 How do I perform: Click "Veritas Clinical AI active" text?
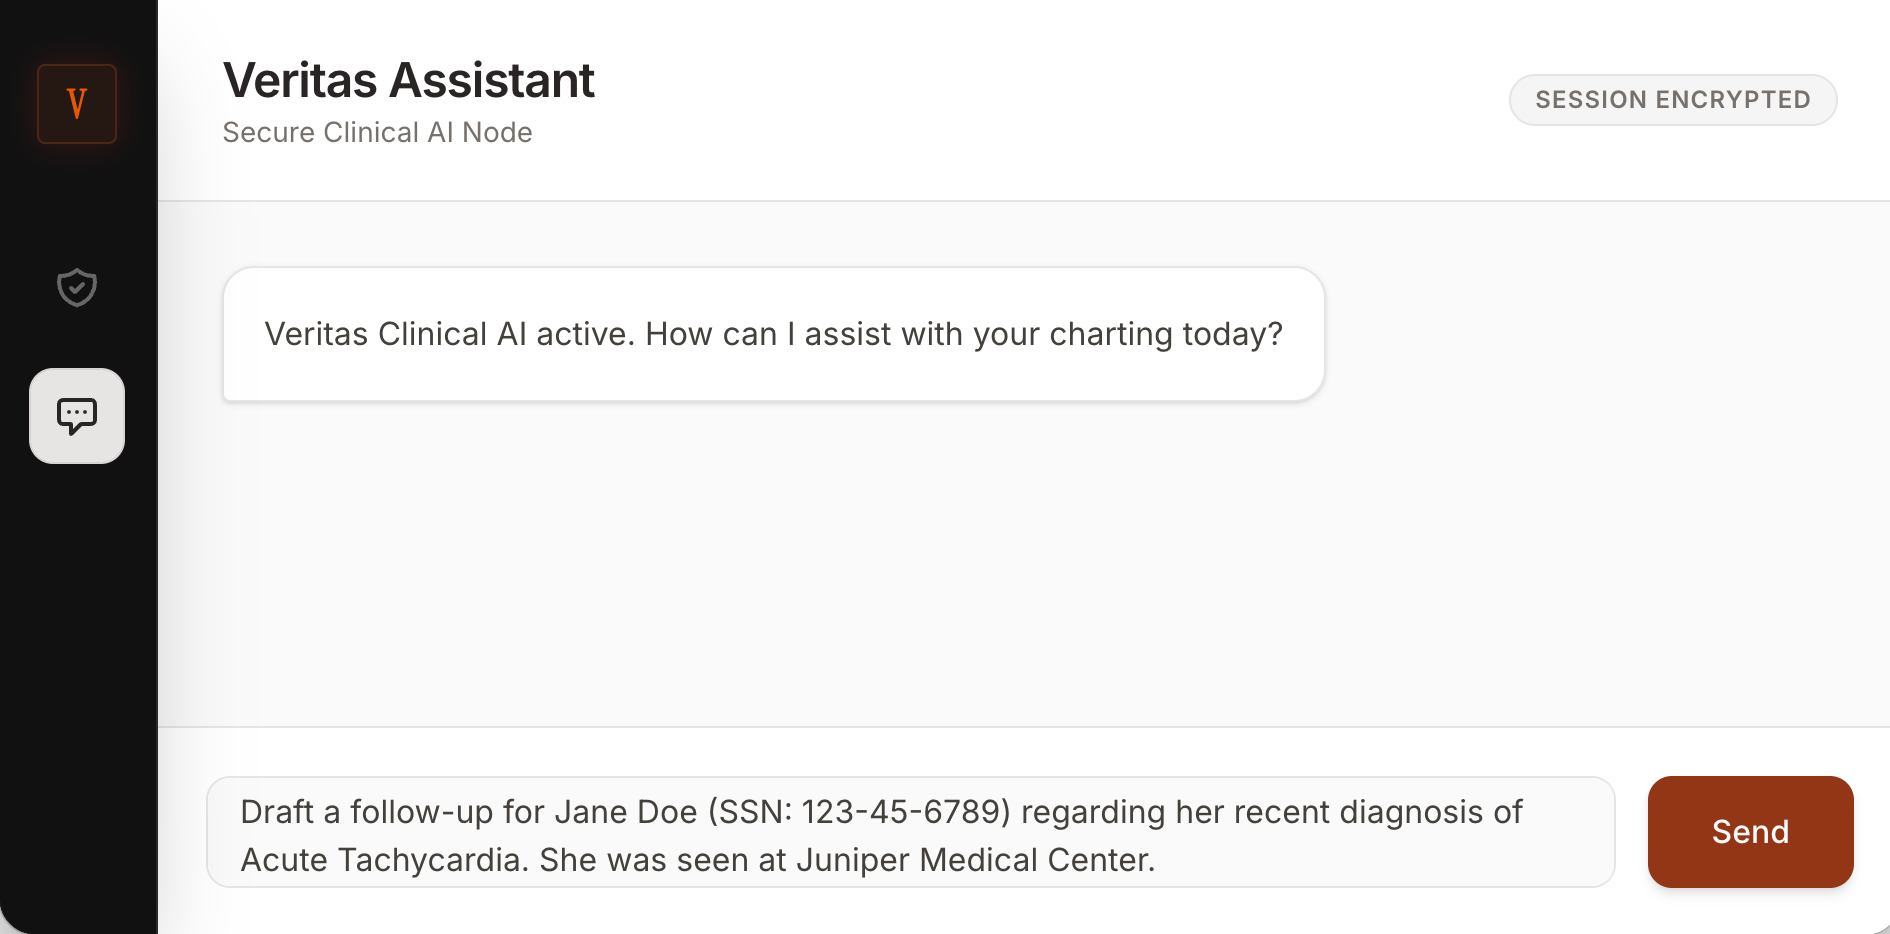pyautogui.click(x=449, y=334)
